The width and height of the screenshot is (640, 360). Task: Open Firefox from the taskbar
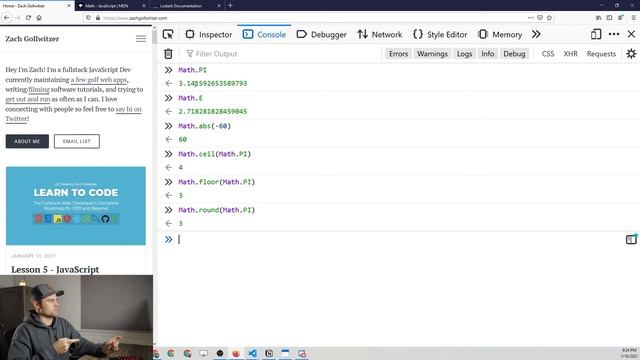point(236,353)
